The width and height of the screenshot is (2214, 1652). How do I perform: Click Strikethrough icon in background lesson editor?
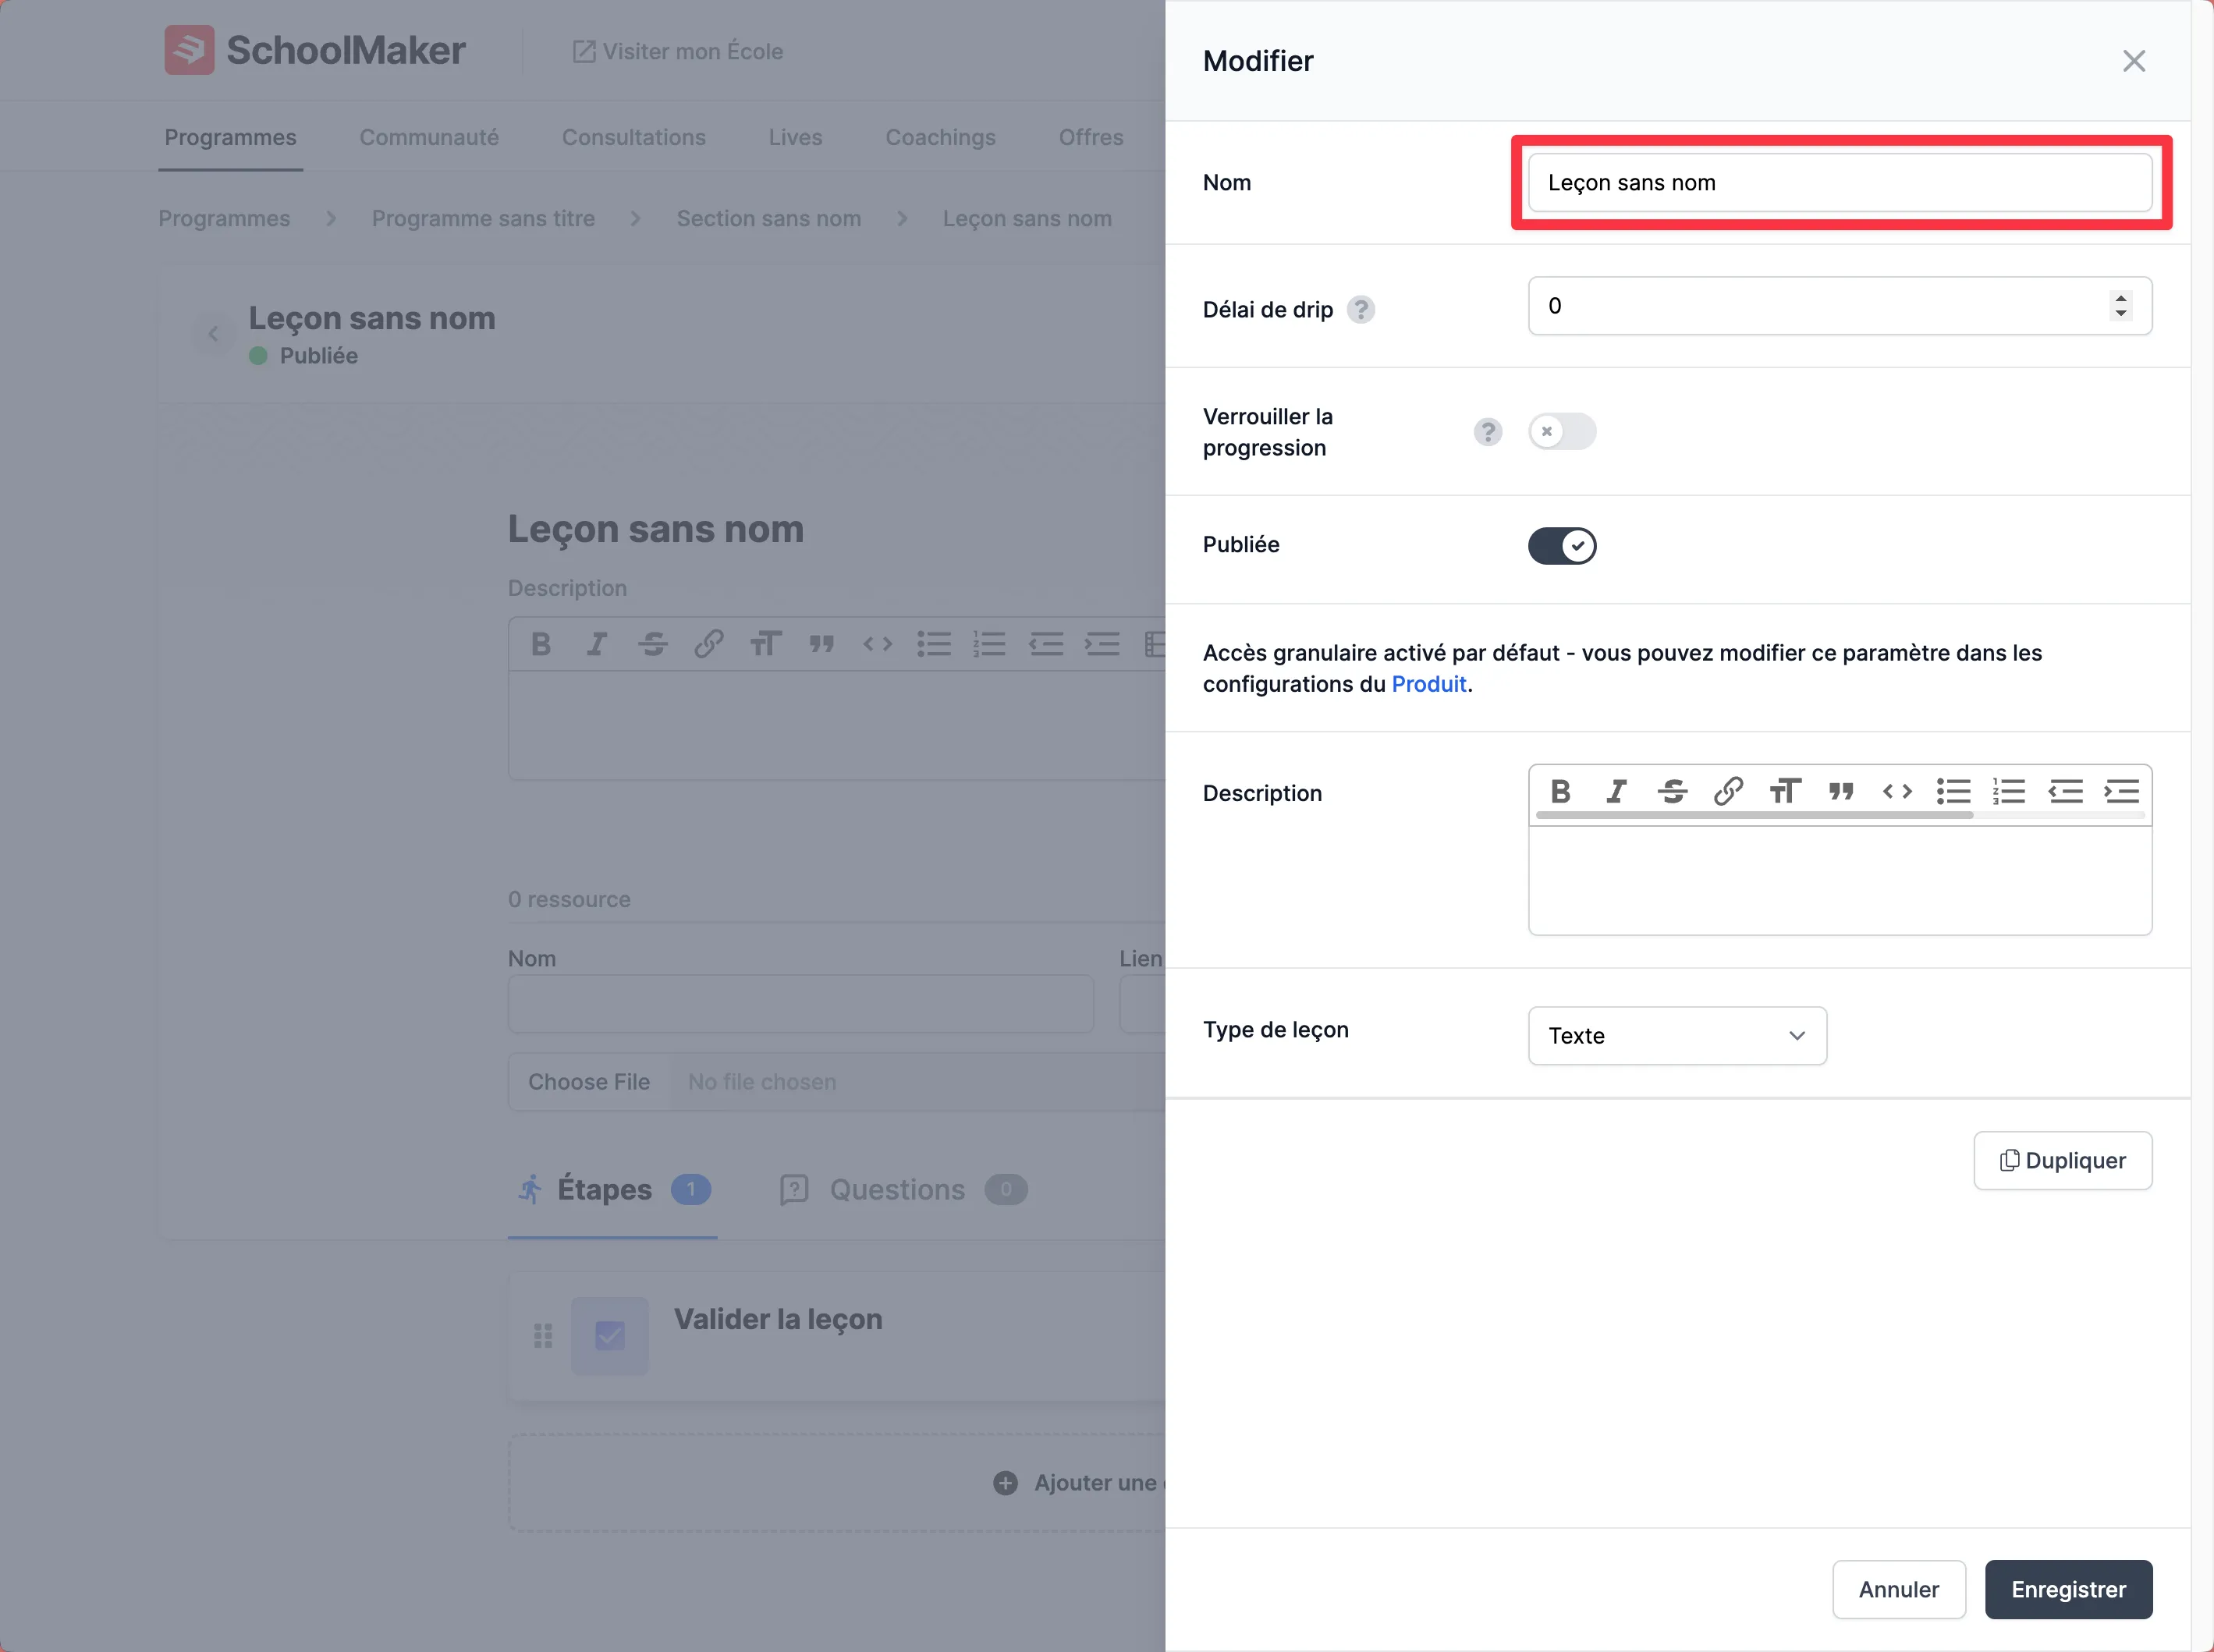click(x=653, y=644)
